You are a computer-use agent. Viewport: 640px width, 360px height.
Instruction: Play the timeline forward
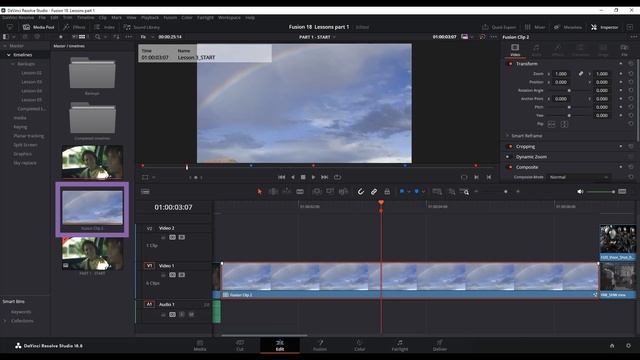313,177
